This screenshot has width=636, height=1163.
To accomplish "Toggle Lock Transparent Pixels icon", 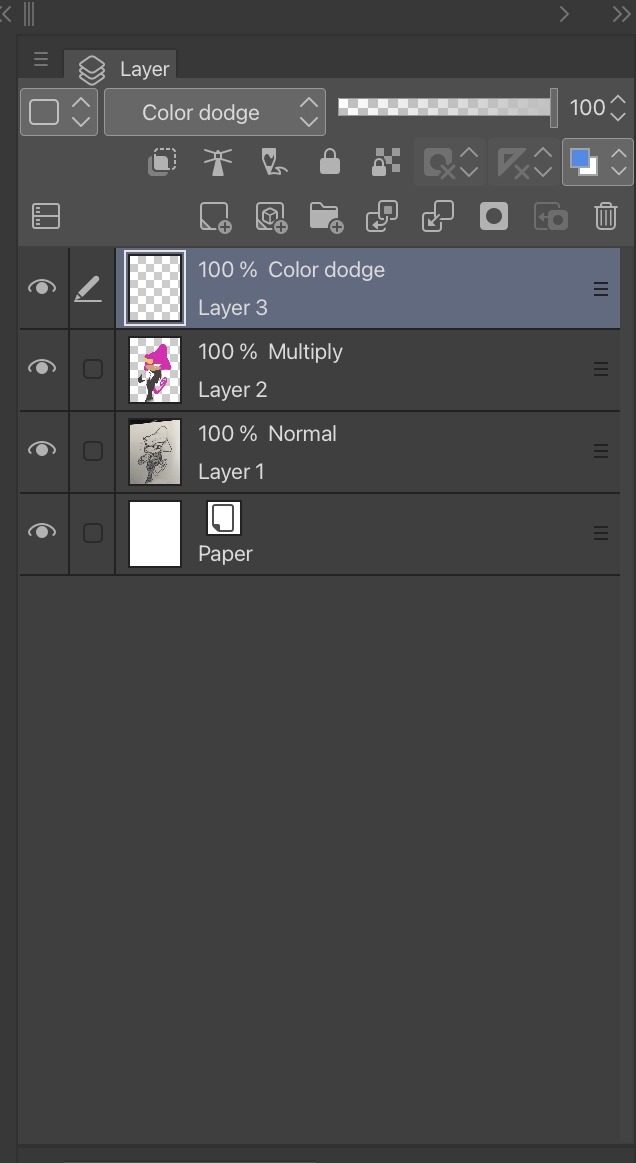I will click(x=385, y=162).
